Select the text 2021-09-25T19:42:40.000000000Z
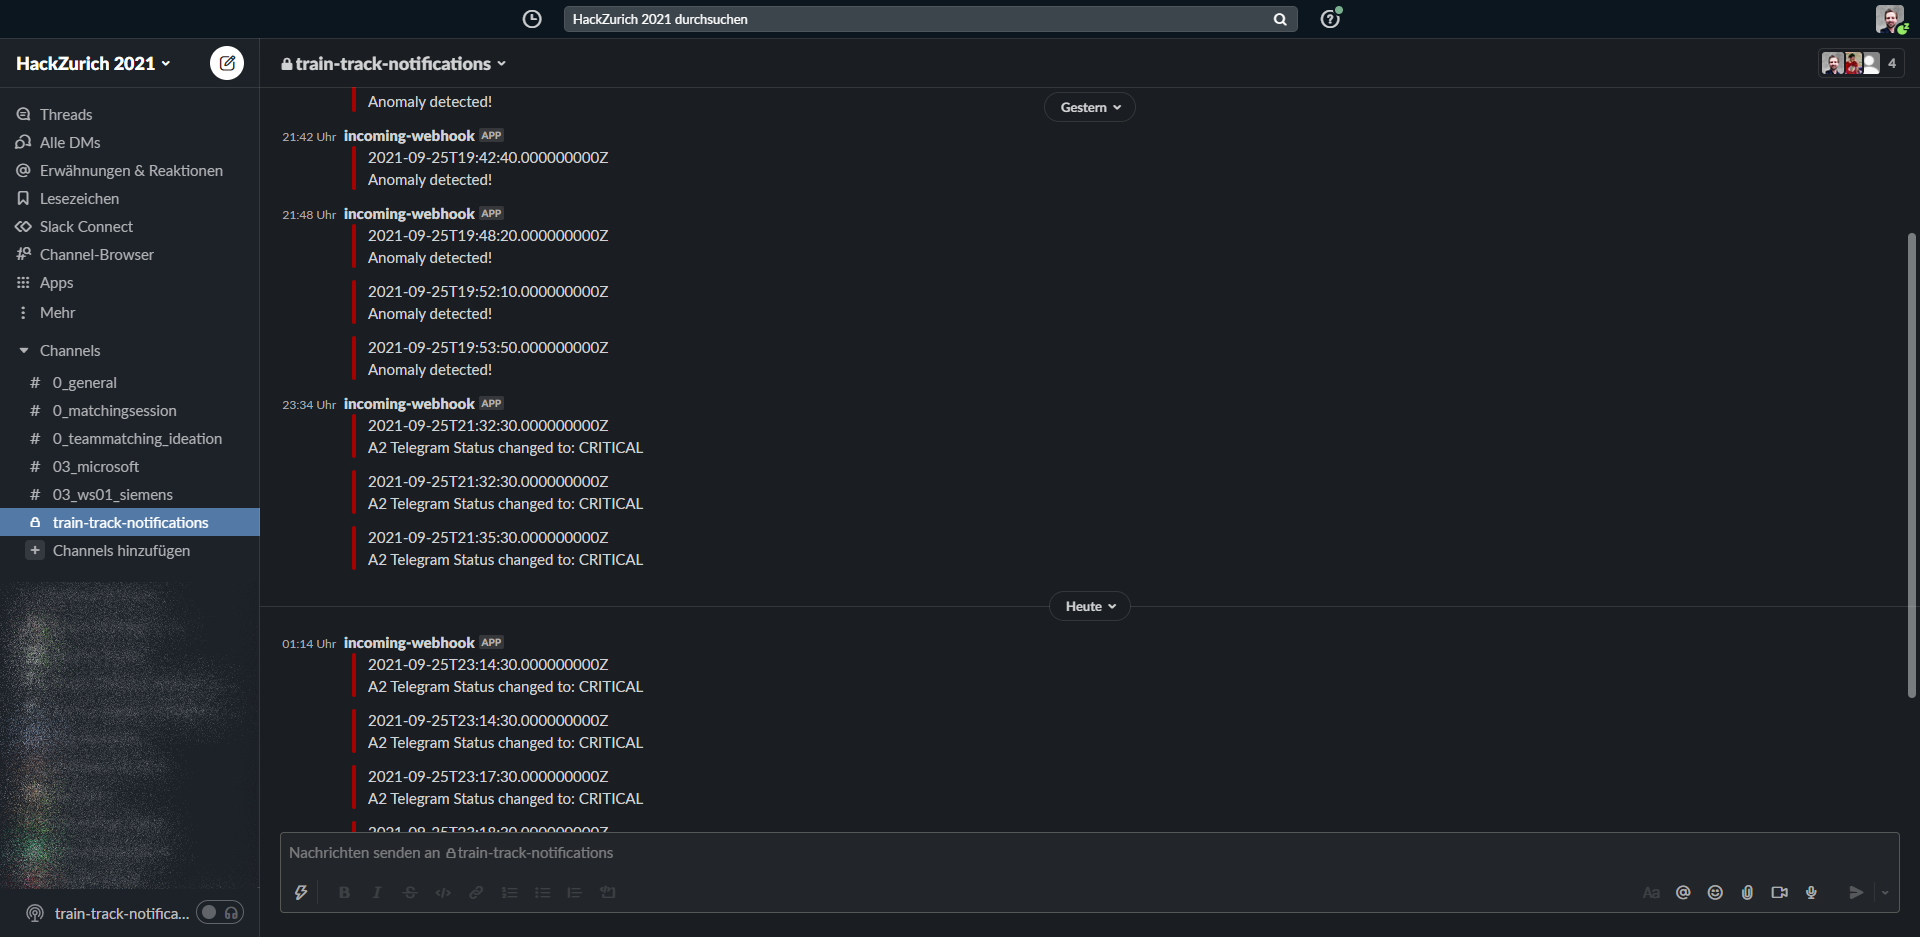The image size is (1920, 937). pos(488,157)
